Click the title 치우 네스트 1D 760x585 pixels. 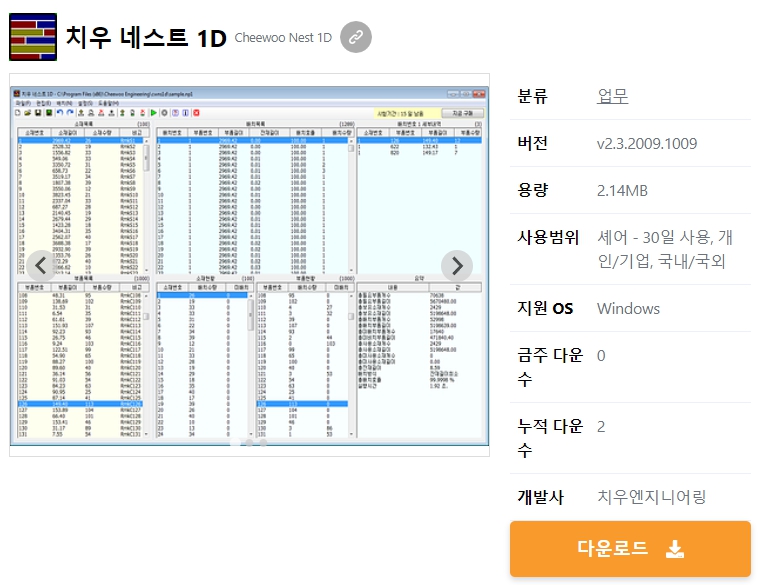coord(146,37)
